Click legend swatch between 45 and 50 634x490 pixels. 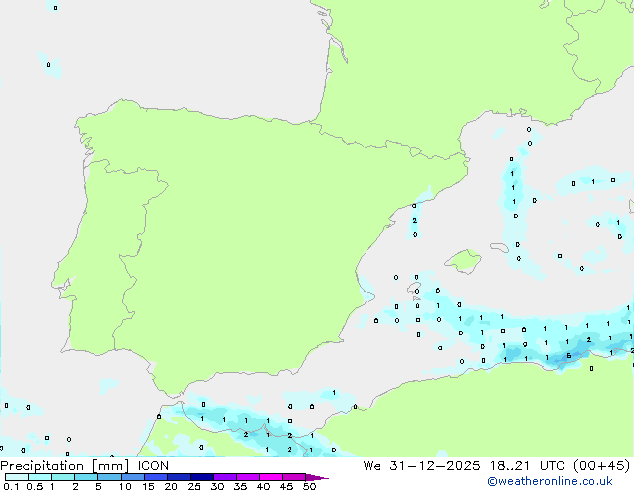(x=294, y=477)
